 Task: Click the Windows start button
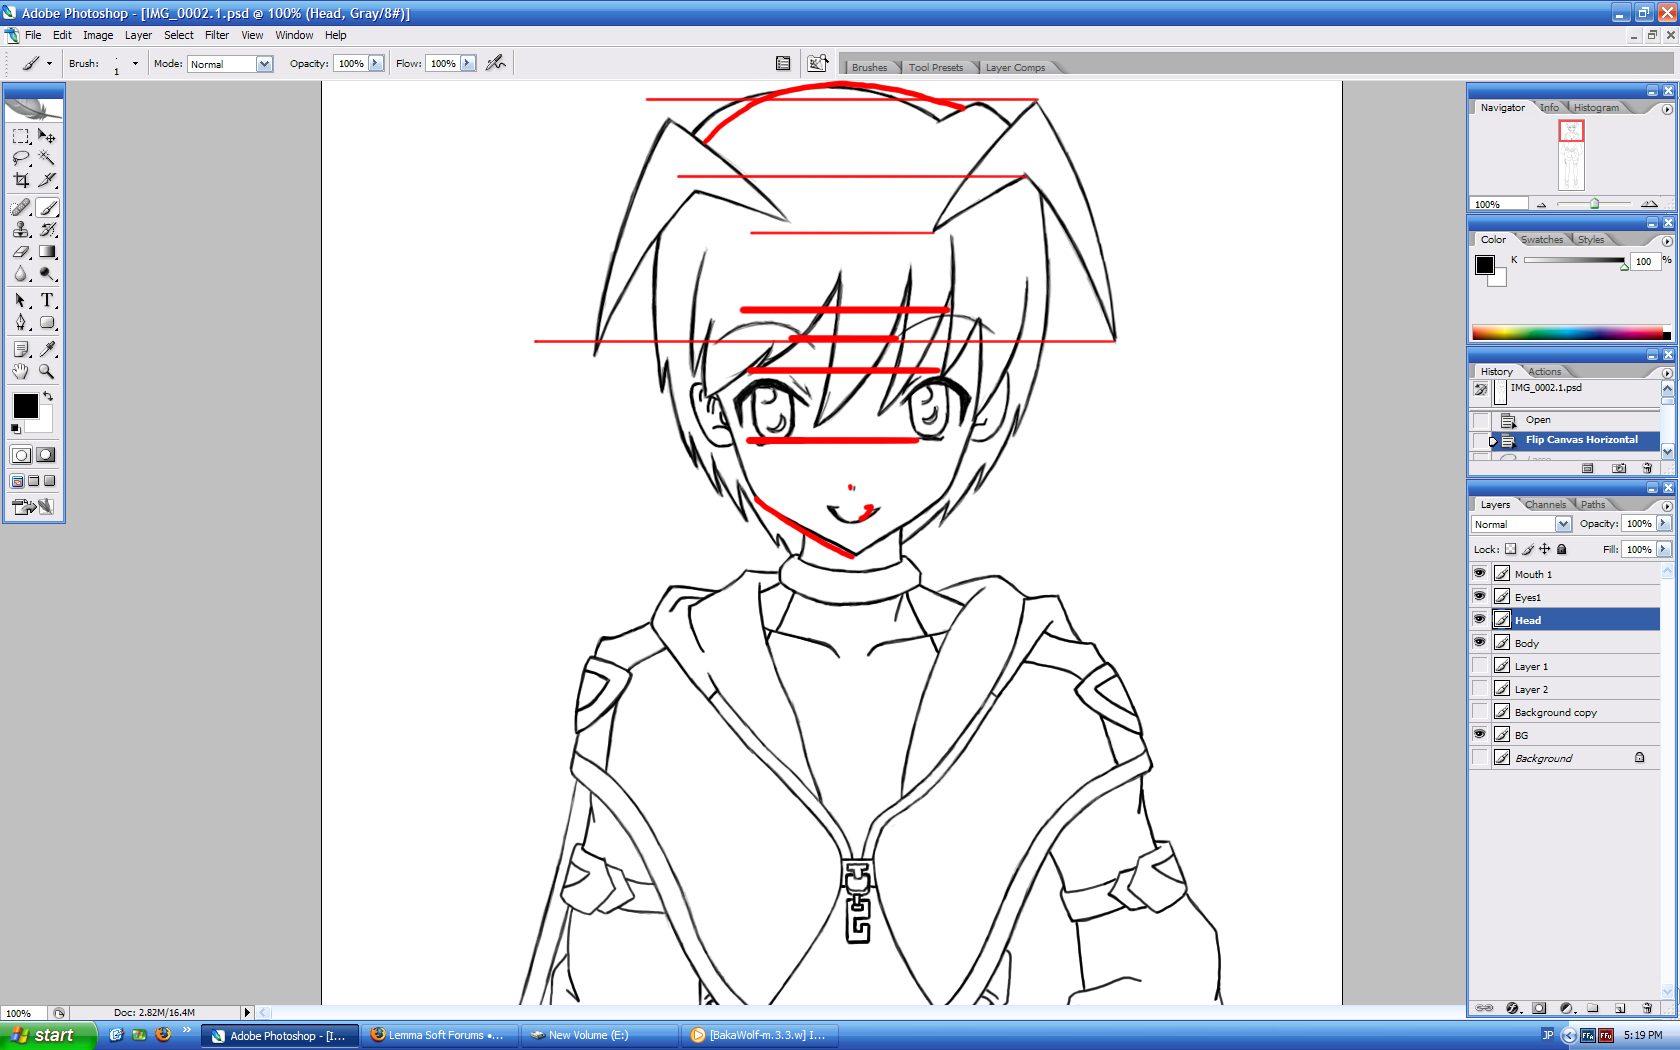(x=47, y=1035)
